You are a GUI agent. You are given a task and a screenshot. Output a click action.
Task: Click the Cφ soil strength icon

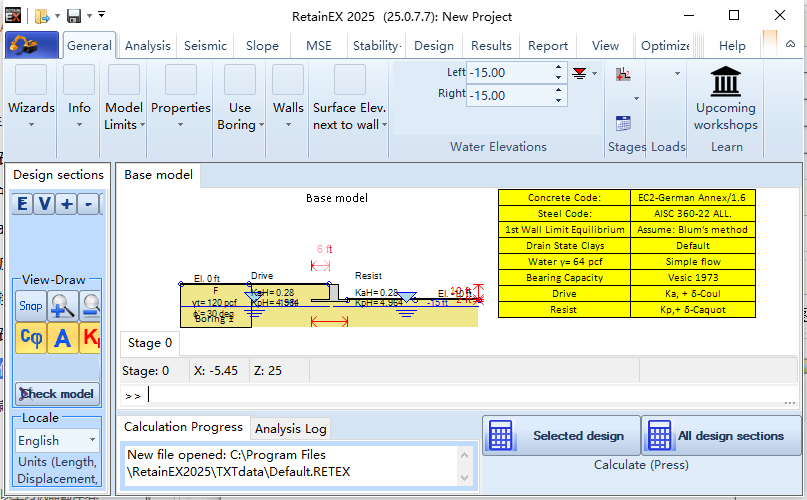coord(30,338)
